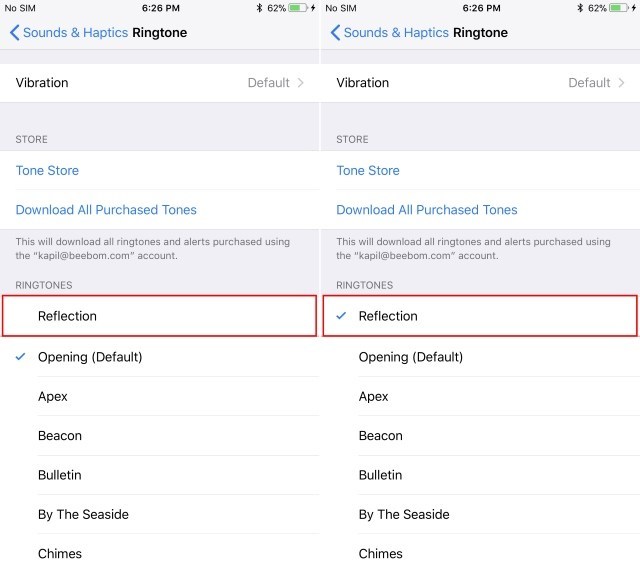The height and width of the screenshot is (568, 640).
Task: Tap battery icon in right status bar
Action: (x=619, y=8)
